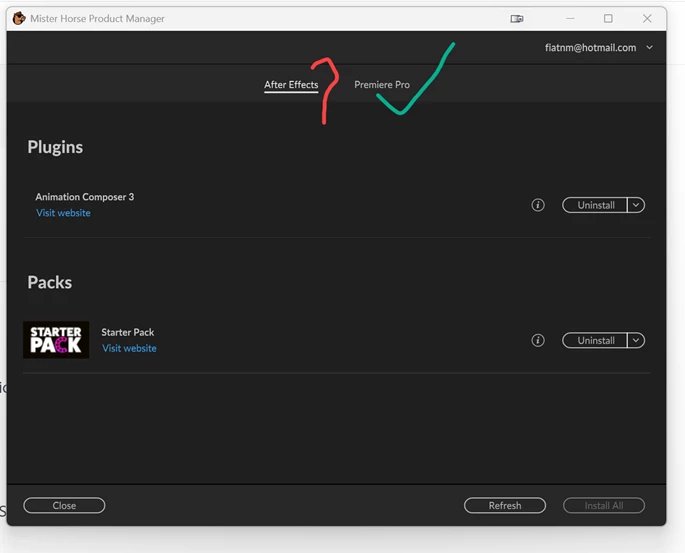Close the window with the title bar X
The width and height of the screenshot is (685, 553).
[x=647, y=18]
